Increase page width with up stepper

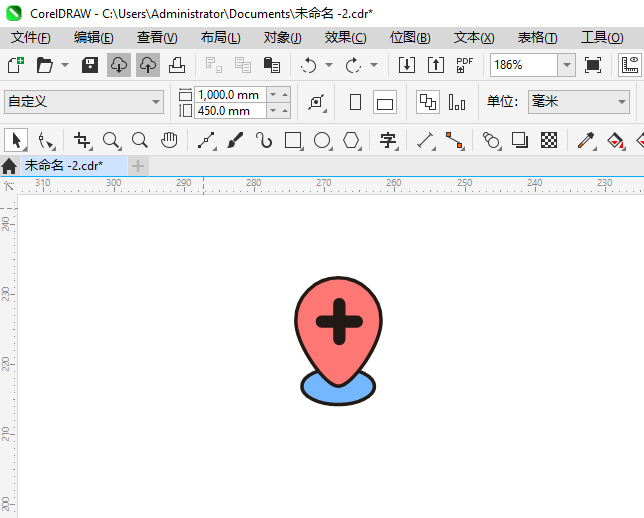click(x=285, y=94)
